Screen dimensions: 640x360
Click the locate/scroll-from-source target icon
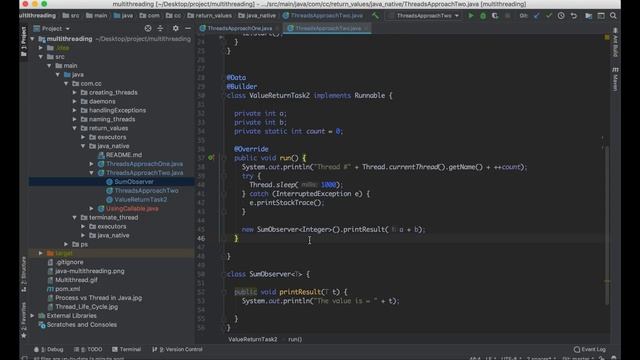(148, 29)
